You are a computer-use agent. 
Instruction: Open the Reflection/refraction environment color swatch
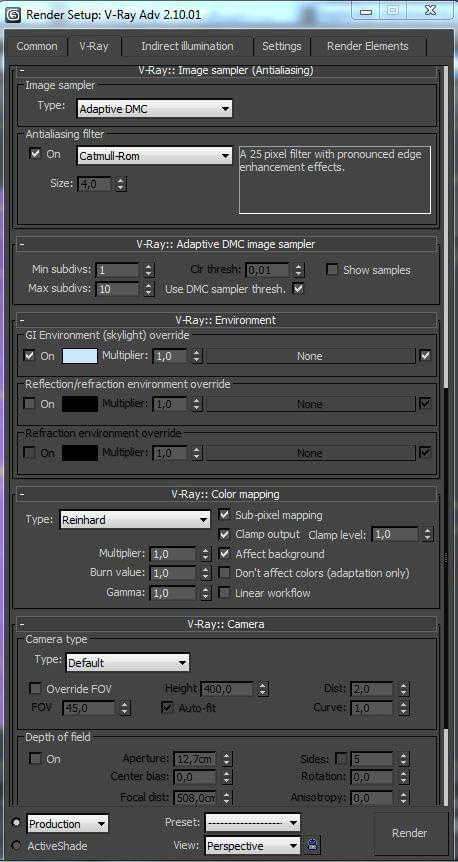pyautogui.click(x=80, y=404)
